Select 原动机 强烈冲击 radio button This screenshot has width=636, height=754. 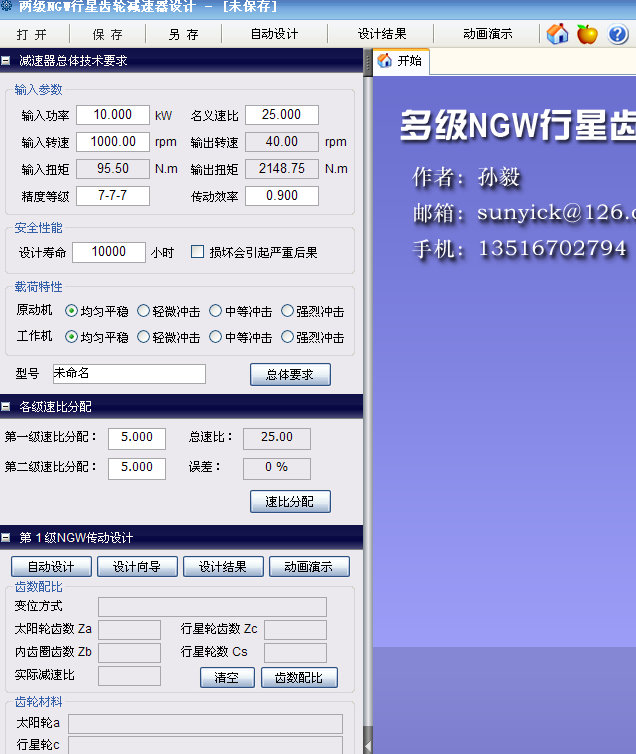(287, 311)
